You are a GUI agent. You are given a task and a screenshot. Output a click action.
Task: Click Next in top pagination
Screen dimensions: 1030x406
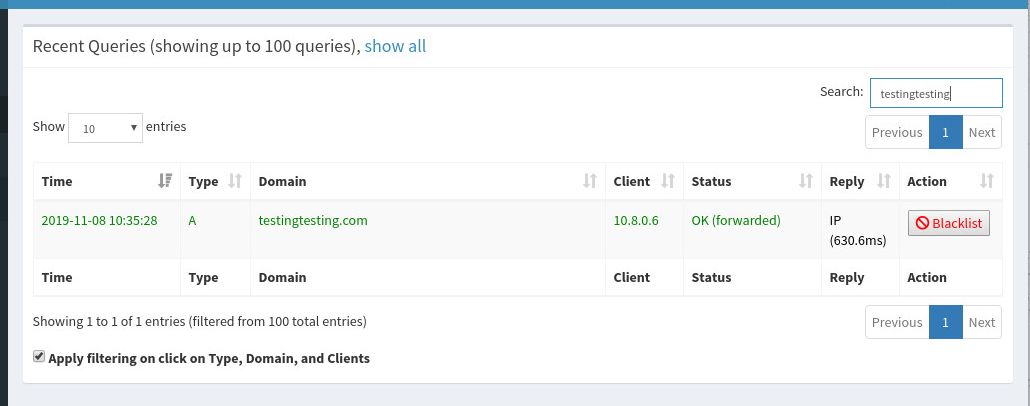[x=981, y=132]
